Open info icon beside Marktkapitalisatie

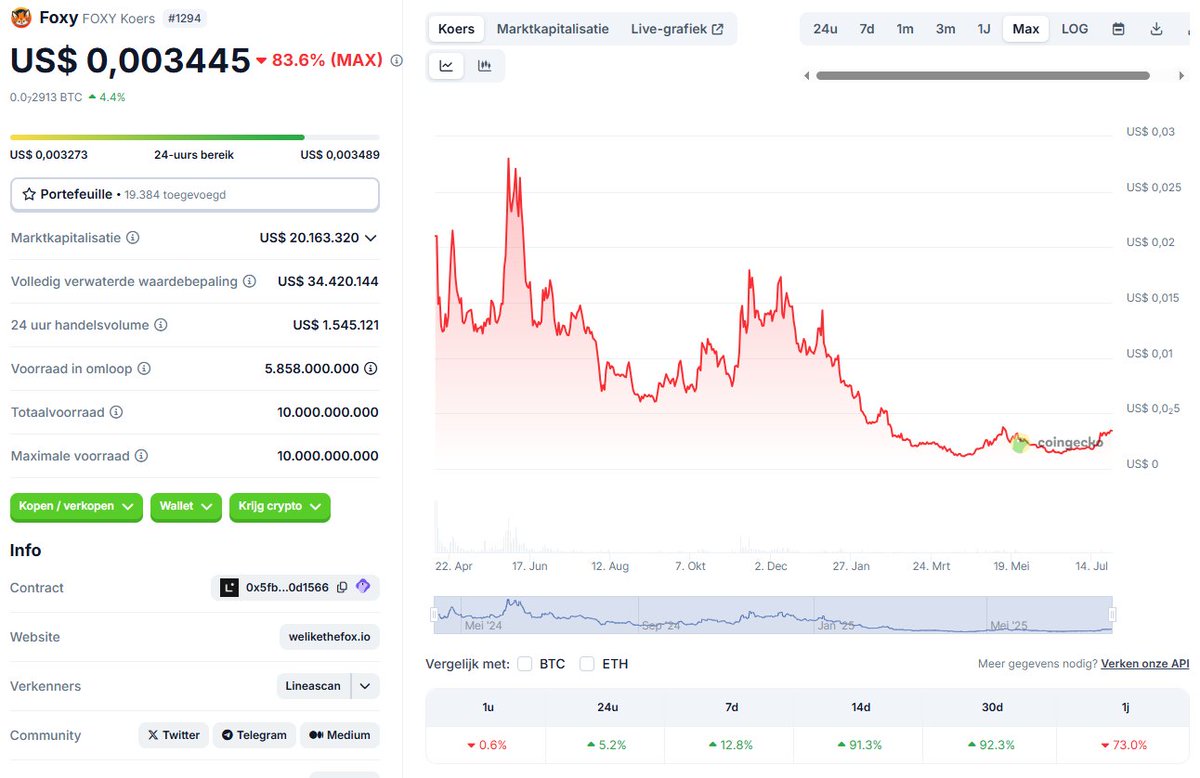133,238
